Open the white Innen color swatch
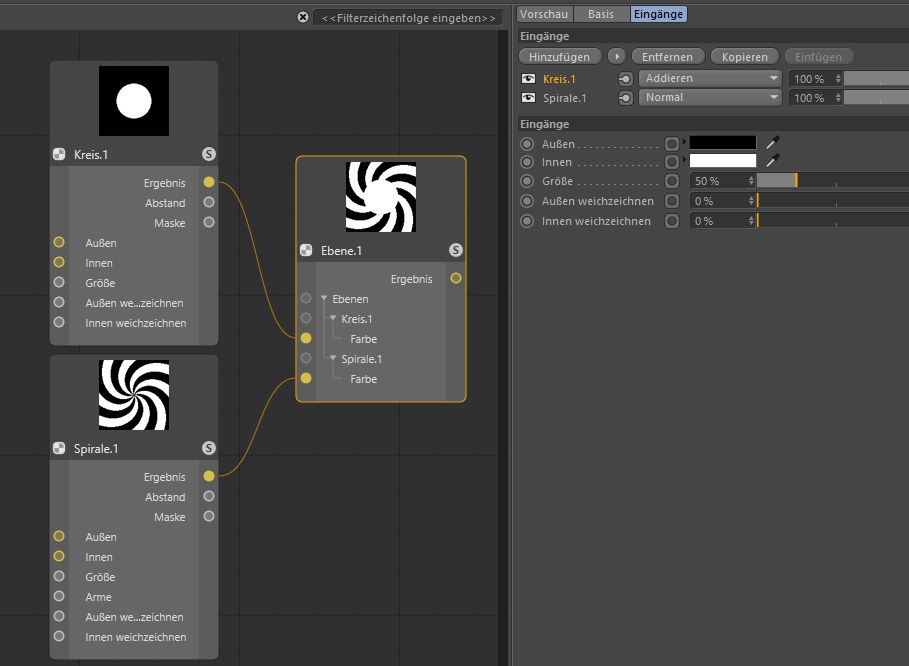Viewport: 909px width, 666px height. tap(722, 161)
